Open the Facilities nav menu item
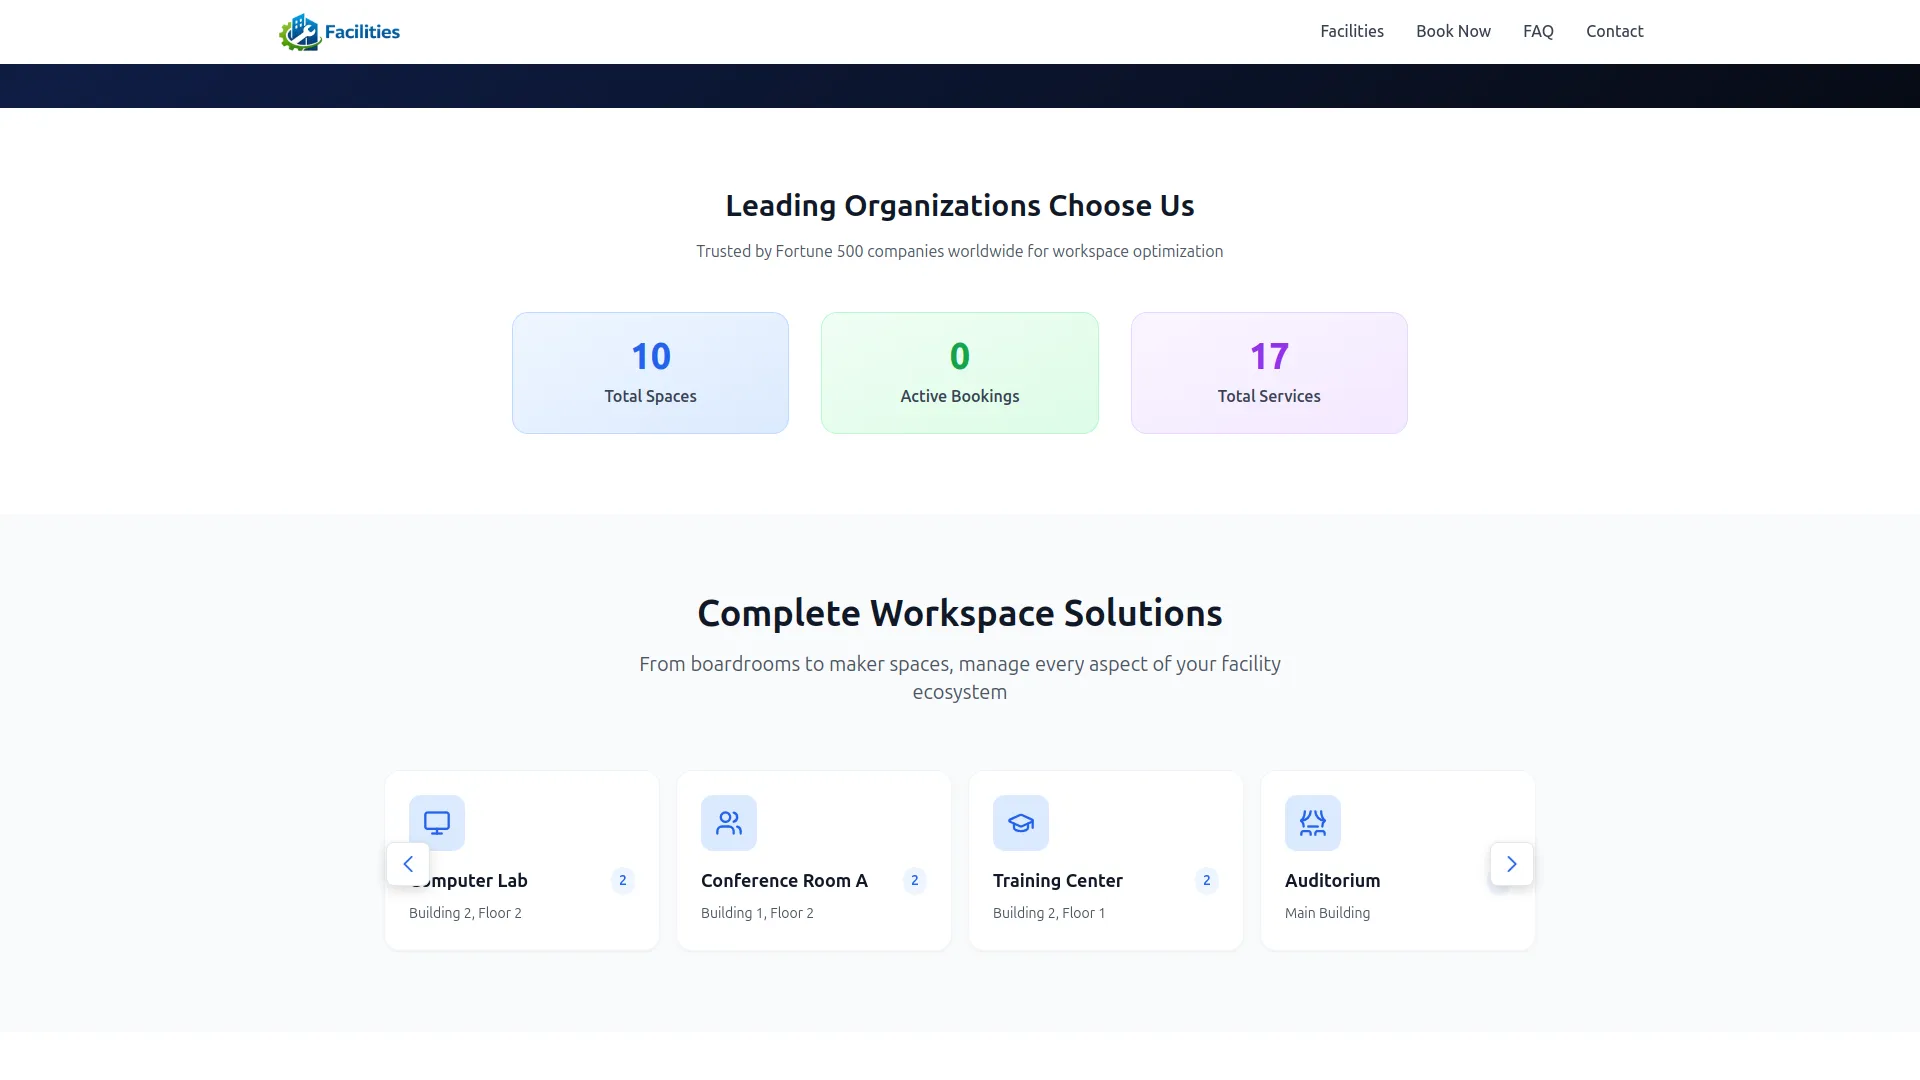The height and width of the screenshot is (1080, 1920). click(1352, 31)
